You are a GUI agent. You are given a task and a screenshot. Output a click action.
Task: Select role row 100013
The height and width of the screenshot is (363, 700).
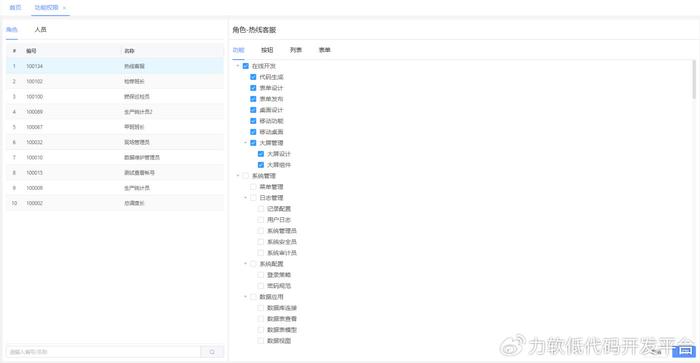pos(115,172)
